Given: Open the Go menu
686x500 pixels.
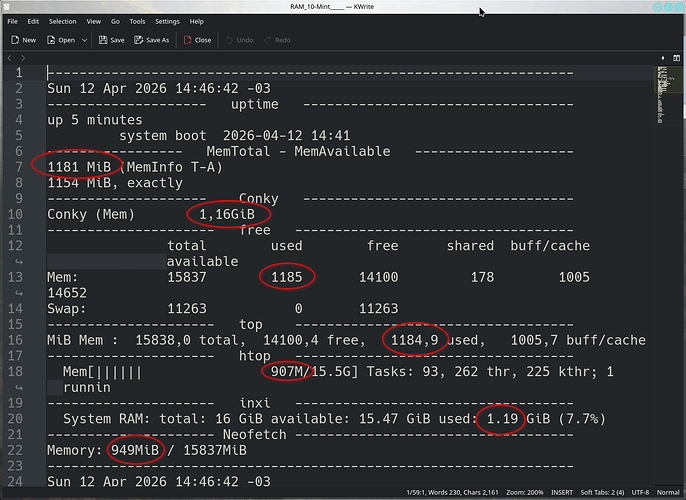Looking at the screenshot, I should (116, 21).
